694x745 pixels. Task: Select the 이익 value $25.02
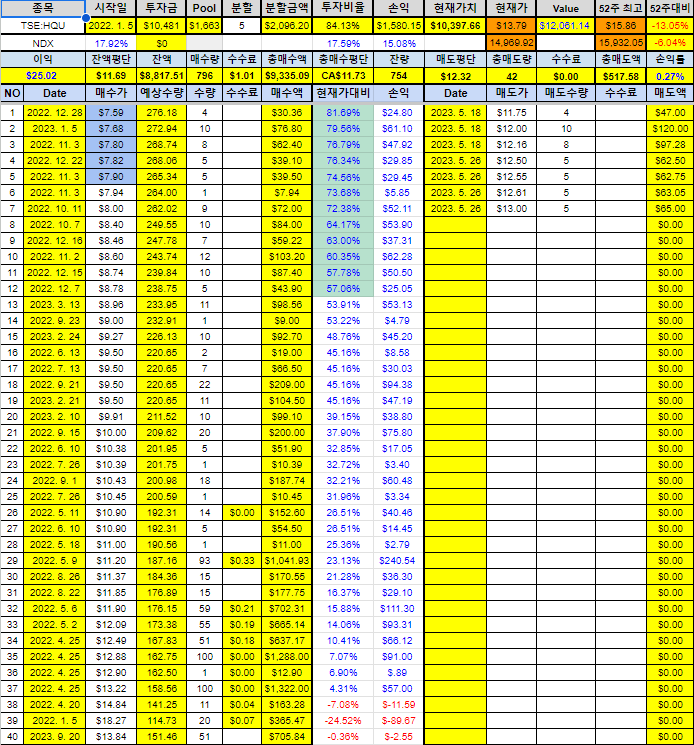point(43,76)
